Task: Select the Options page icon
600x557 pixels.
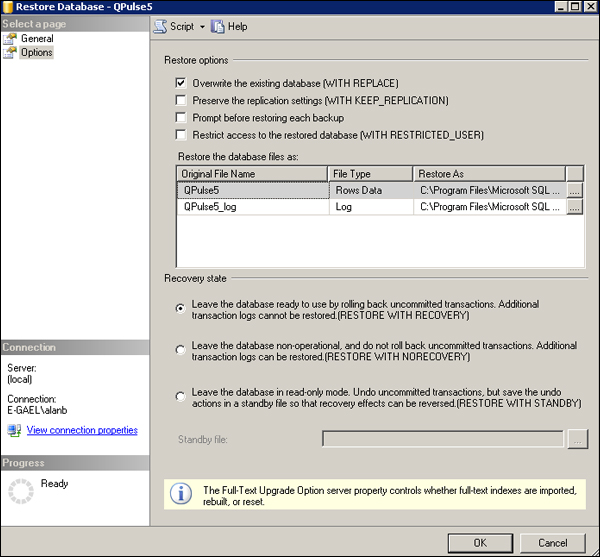Action: click(x=10, y=52)
